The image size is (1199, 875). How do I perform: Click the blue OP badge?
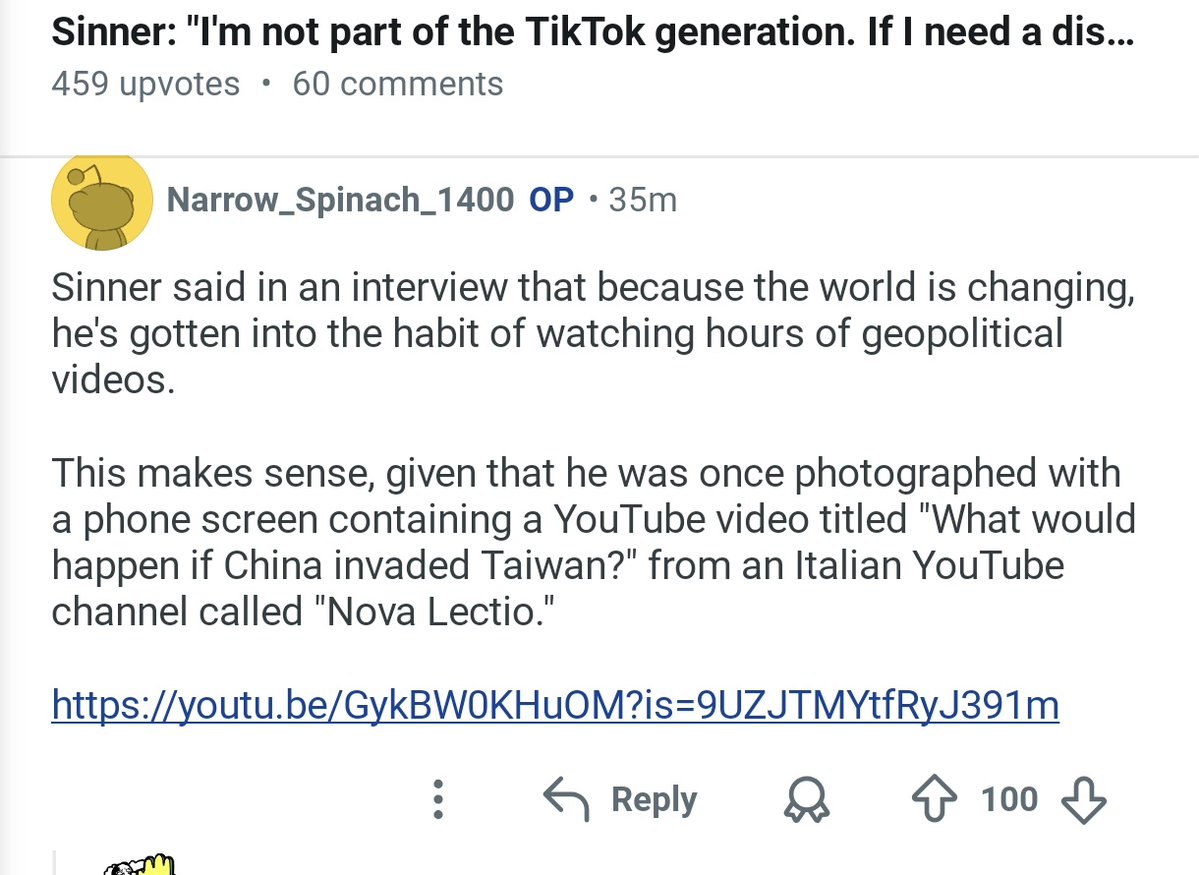(551, 200)
